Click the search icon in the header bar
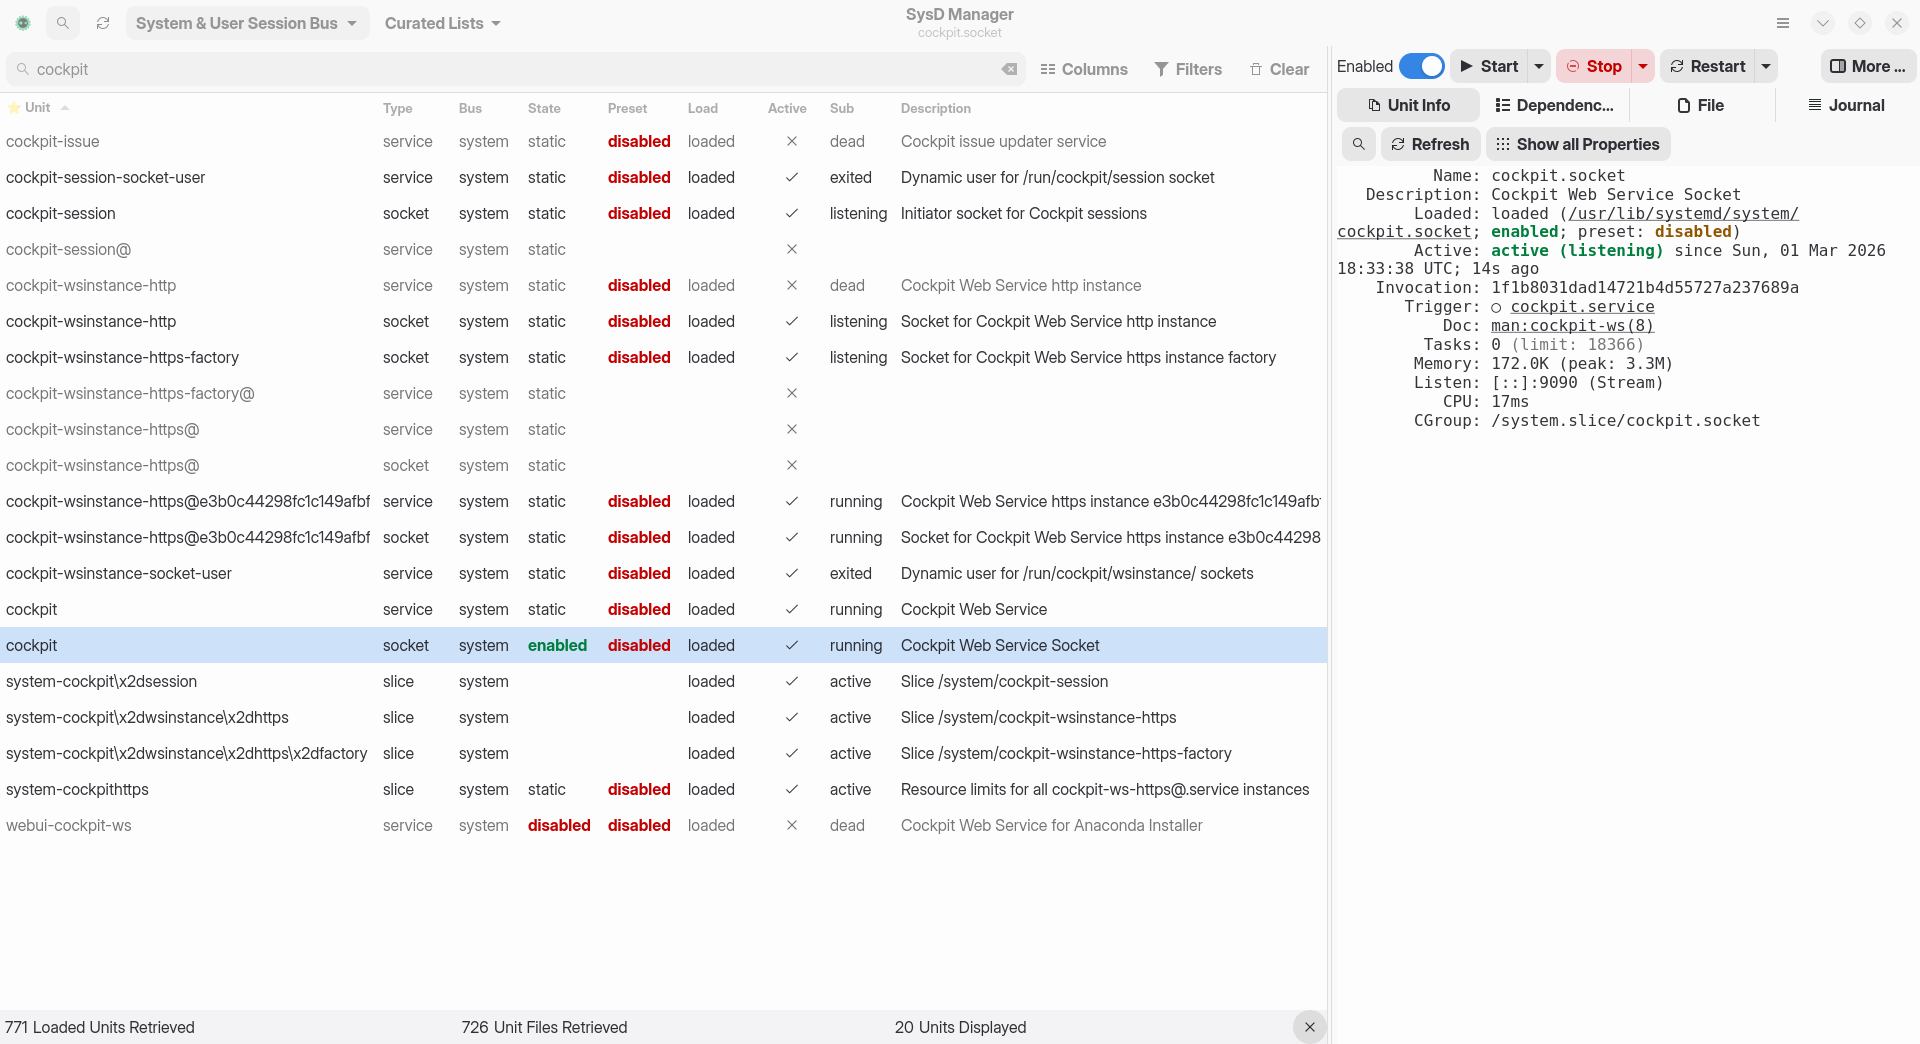 point(62,23)
